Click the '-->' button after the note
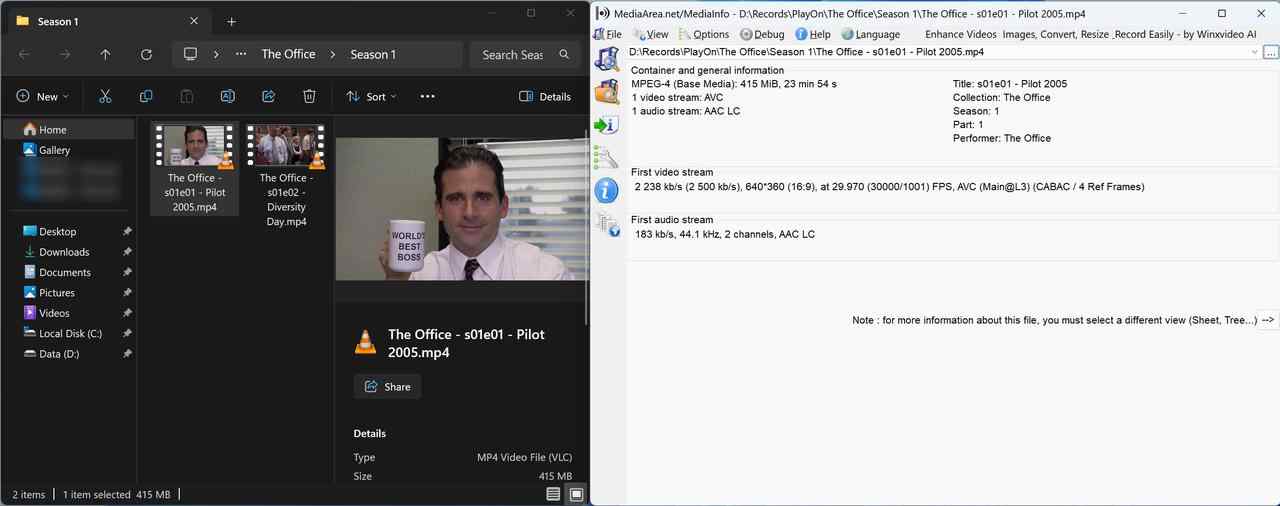This screenshot has width=1280, height=506. (1269, 320)
